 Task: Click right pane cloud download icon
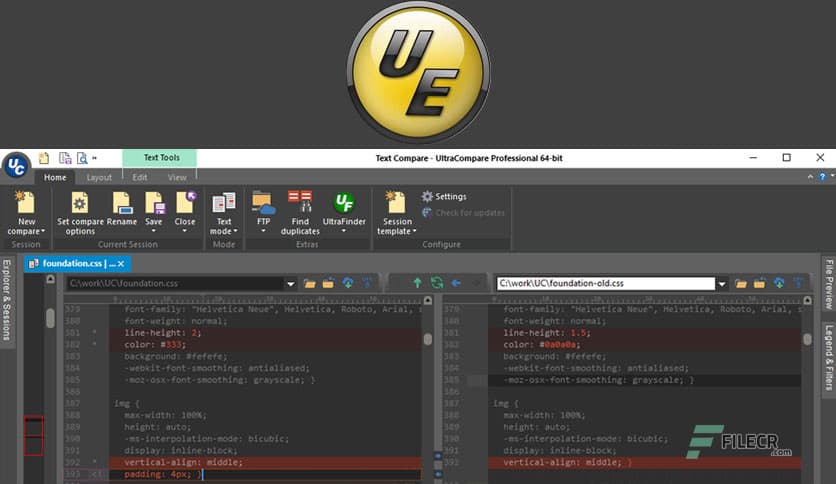tap(779, 283)
